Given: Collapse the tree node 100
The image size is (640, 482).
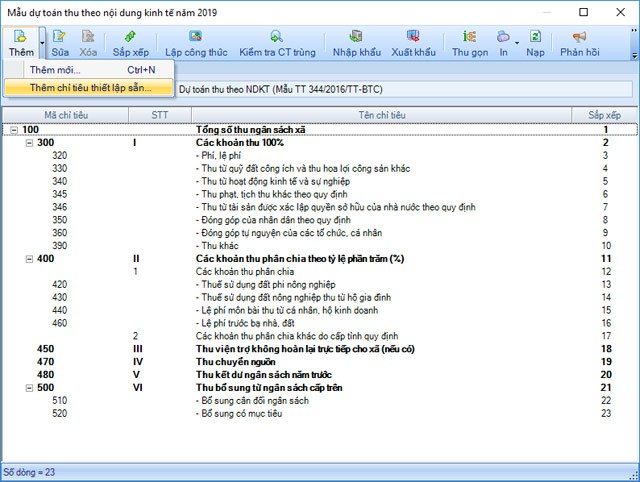Looking at the screenshot, I should point(13,130).
